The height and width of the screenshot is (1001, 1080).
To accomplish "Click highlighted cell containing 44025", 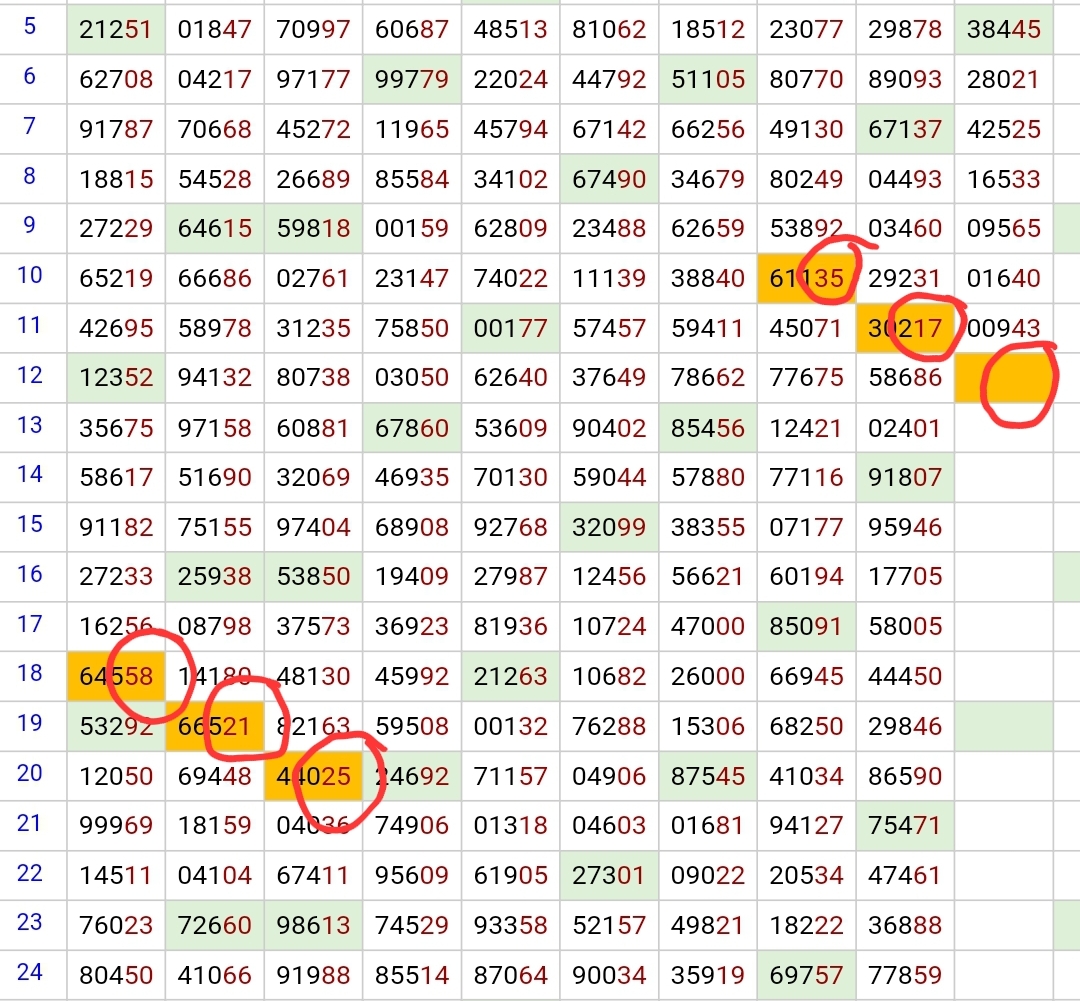I will coord(313,776).
